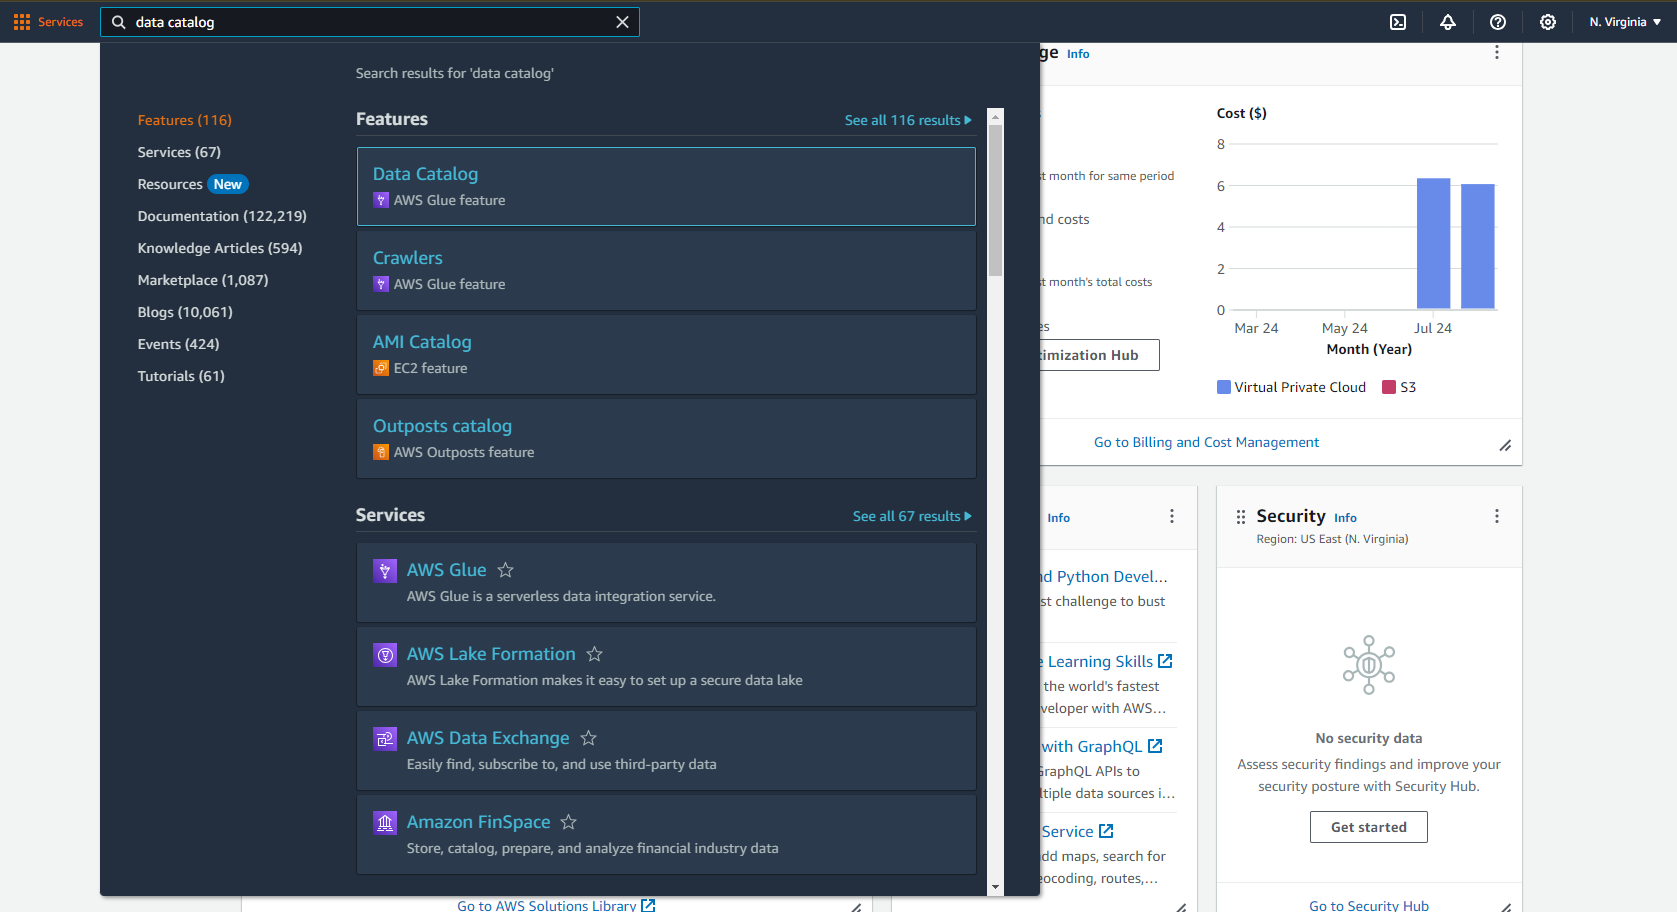Click inside the data catalog search field
The image size is (1677, 912).
pyautogui.click(x=370, y=22)
